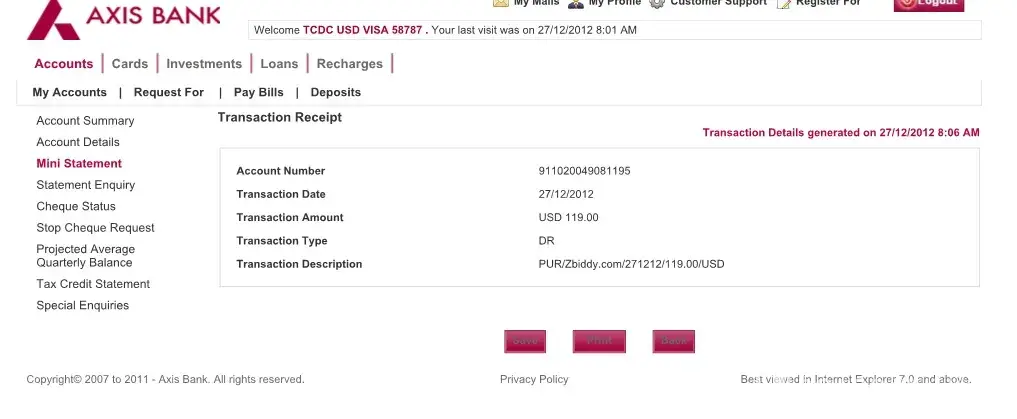Save the transaction receipt
This screenshot has height=419, width=1017.
pyautogui.click(x=525, y=341)
